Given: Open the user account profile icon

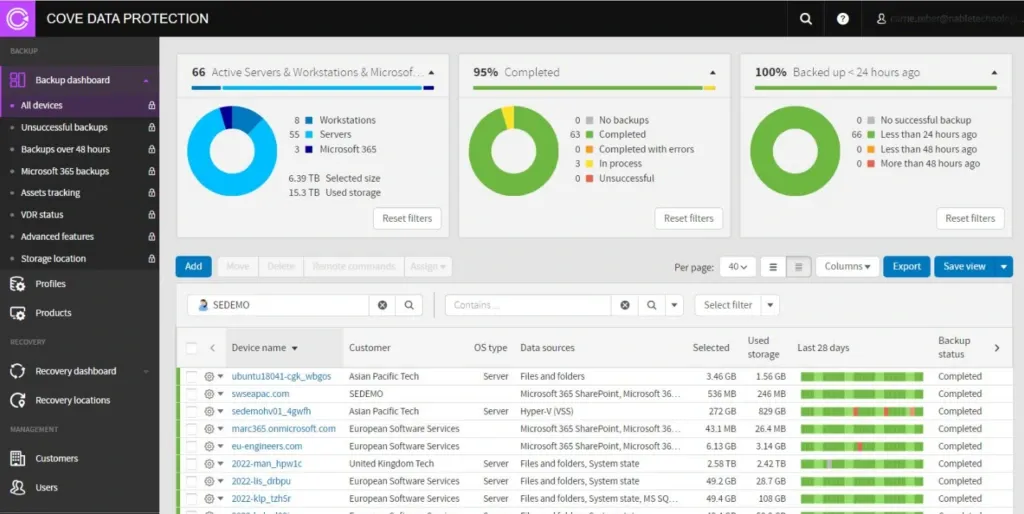Looking at the screenshot, I should click(x=881, y=20).
